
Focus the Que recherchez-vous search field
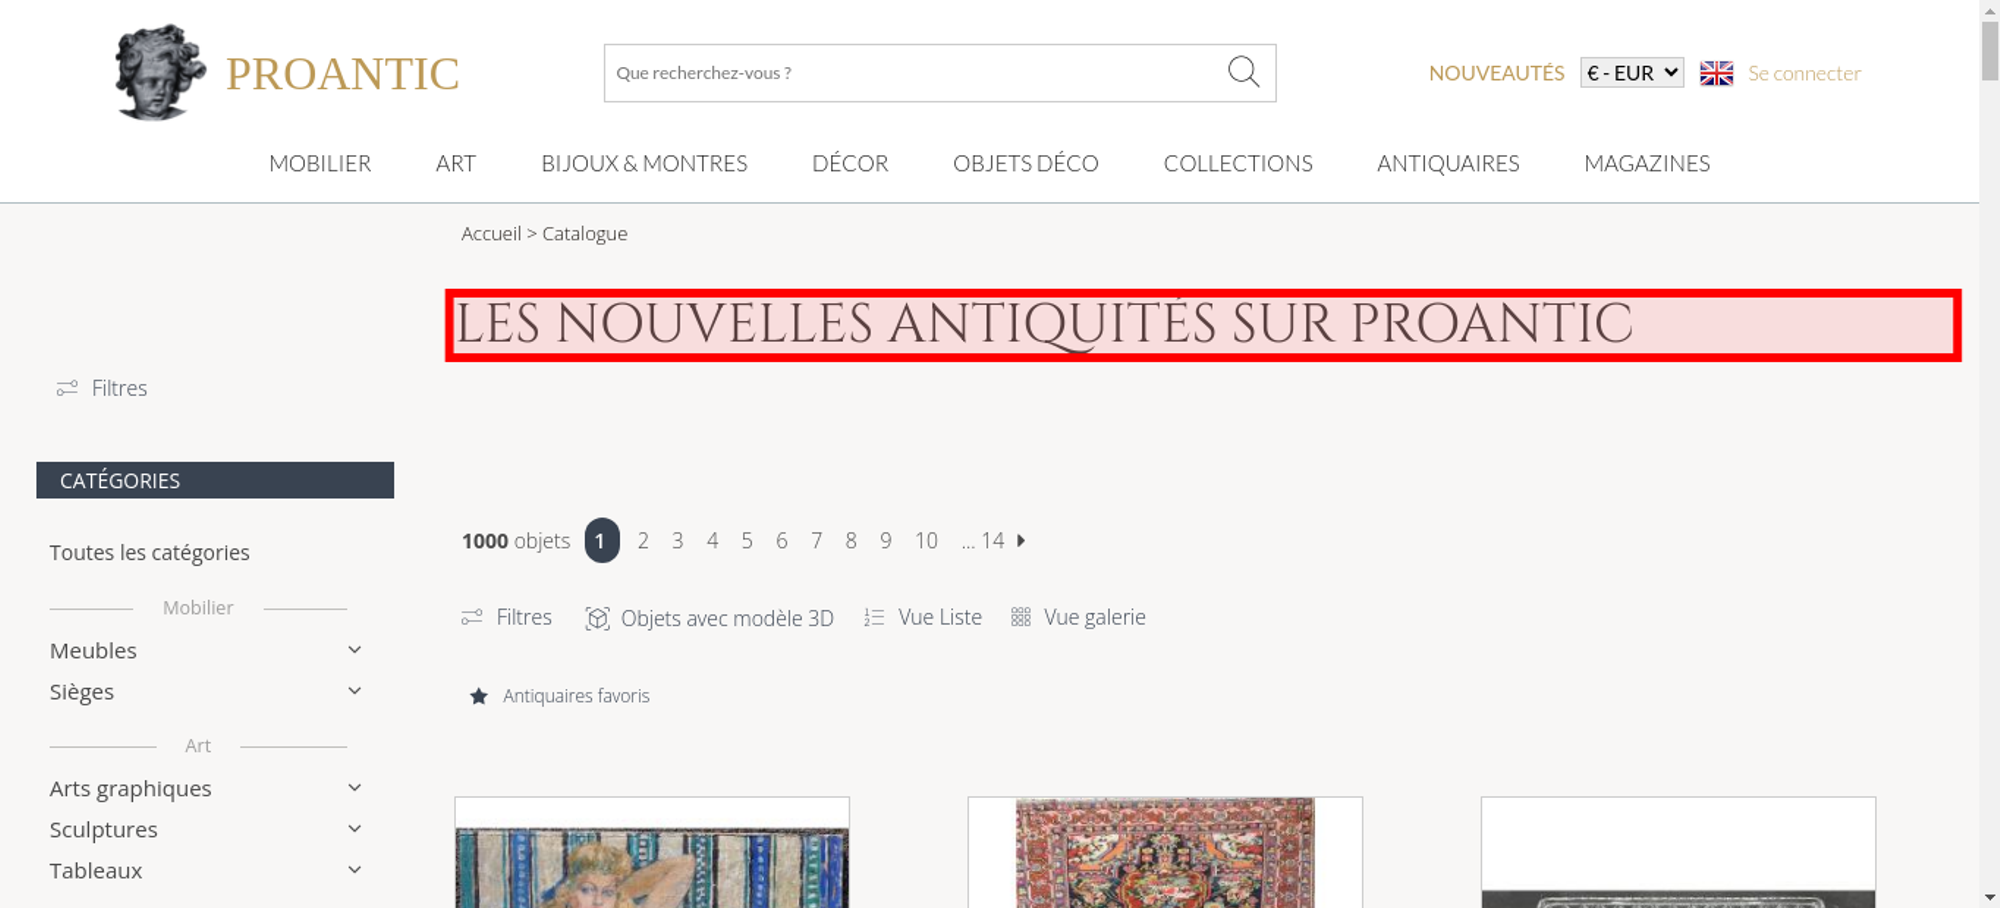click(915, 73)
